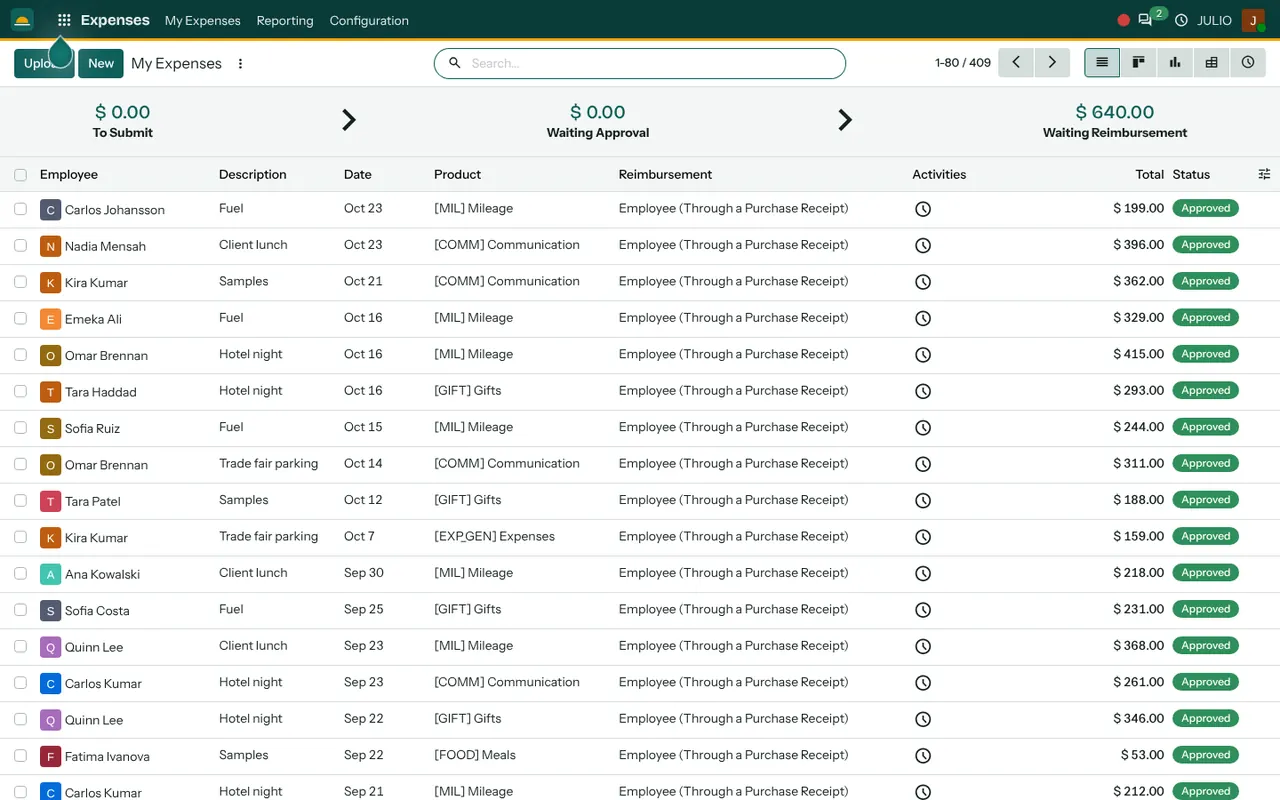The height and width of the screenshot is (800, 1280).
Task: Click the 1-80 / 409 pager counter
Action: click(x=963, y=62)
